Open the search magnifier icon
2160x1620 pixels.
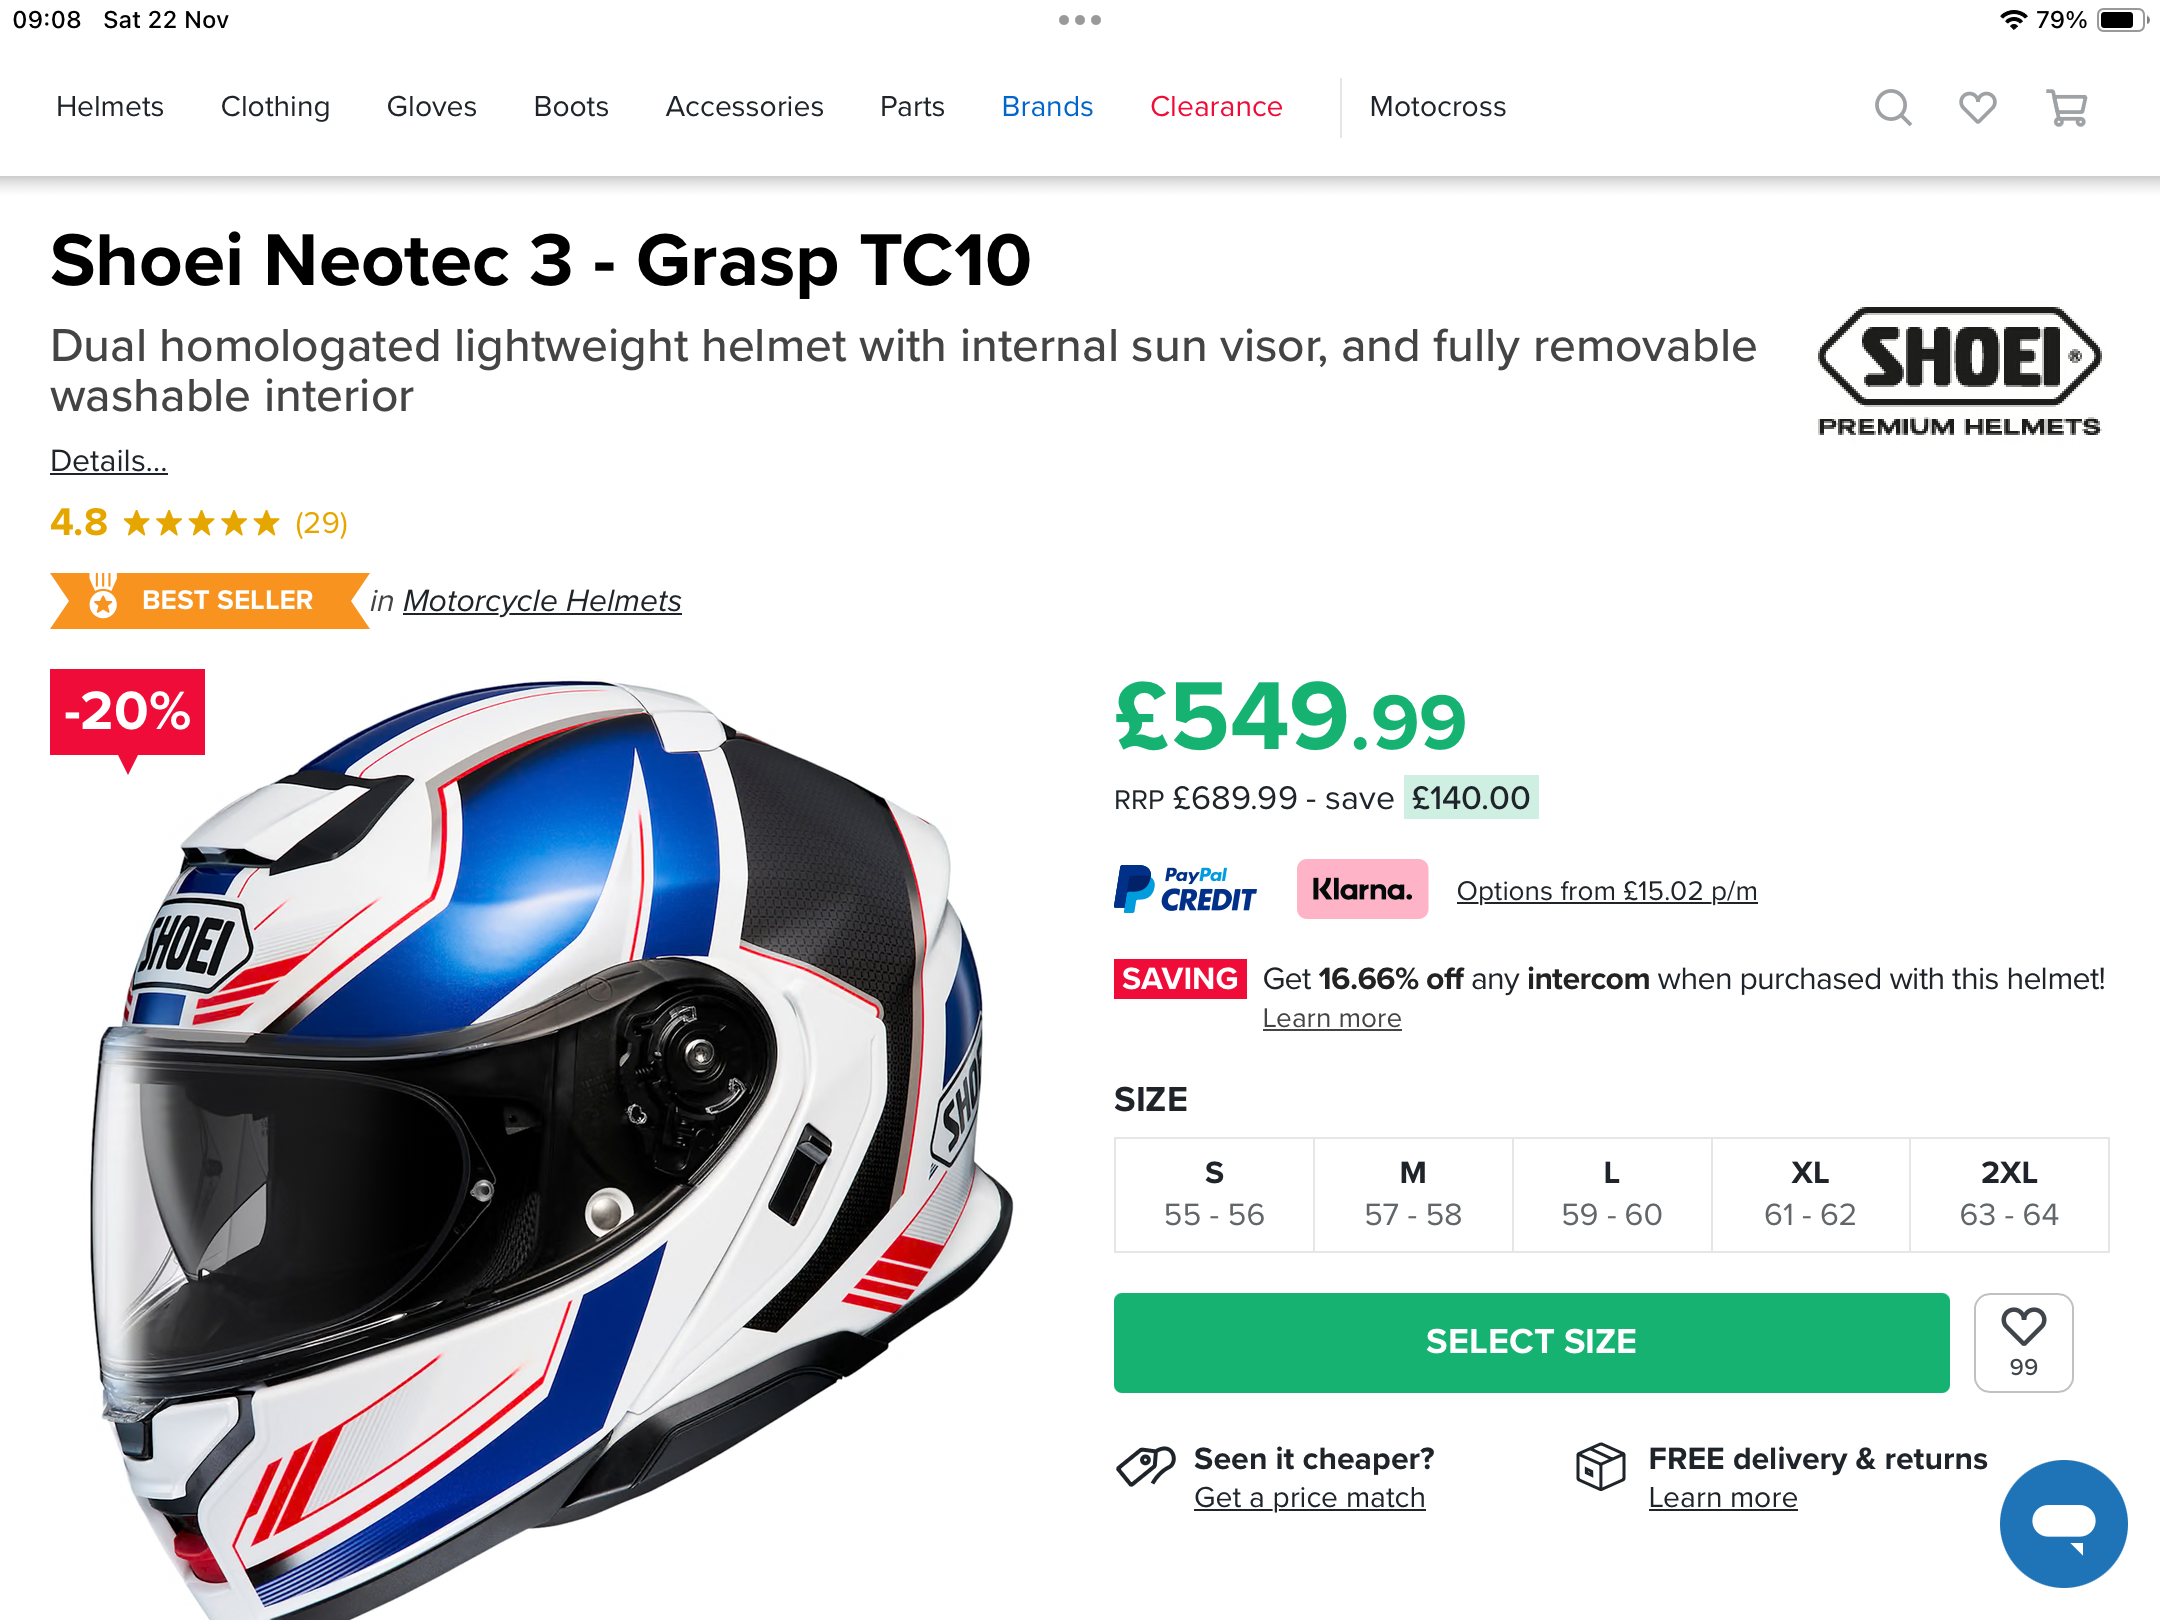click(1892, 107)
